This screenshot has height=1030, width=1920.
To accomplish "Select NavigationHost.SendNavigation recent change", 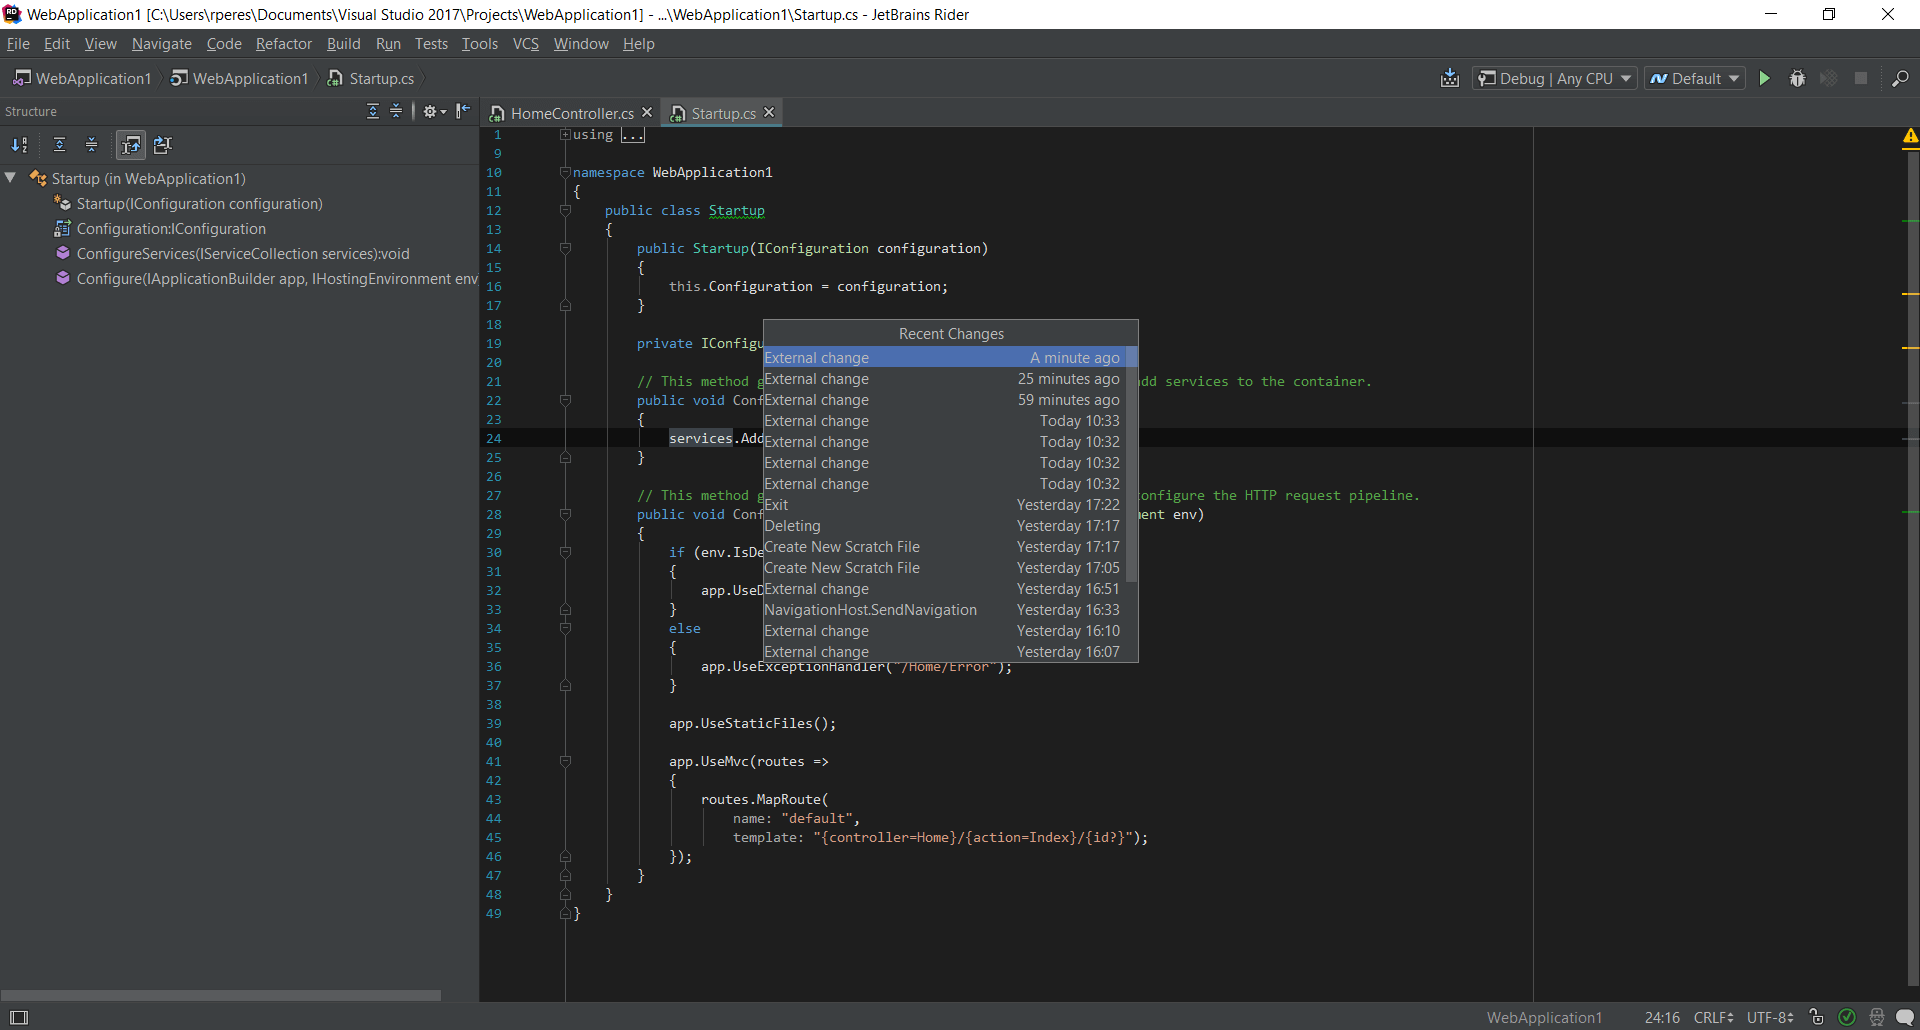I will point(944,610).
